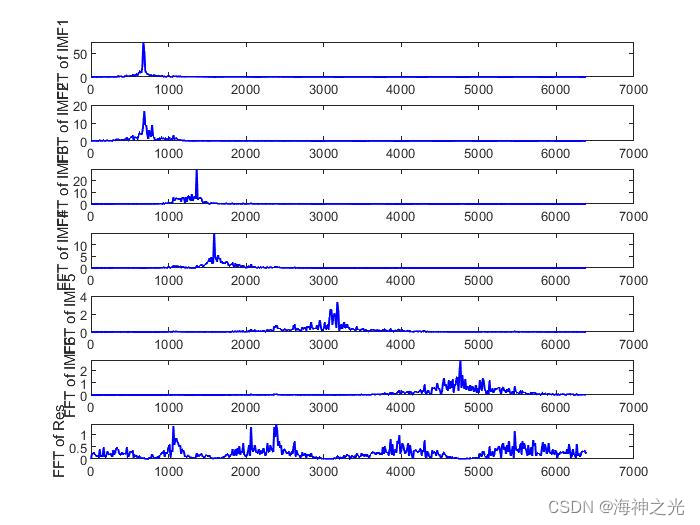Click the "2000" x-tick below the IMF3 plot
The height and width of the screenshot is (525, 700).
coord(246,217)
